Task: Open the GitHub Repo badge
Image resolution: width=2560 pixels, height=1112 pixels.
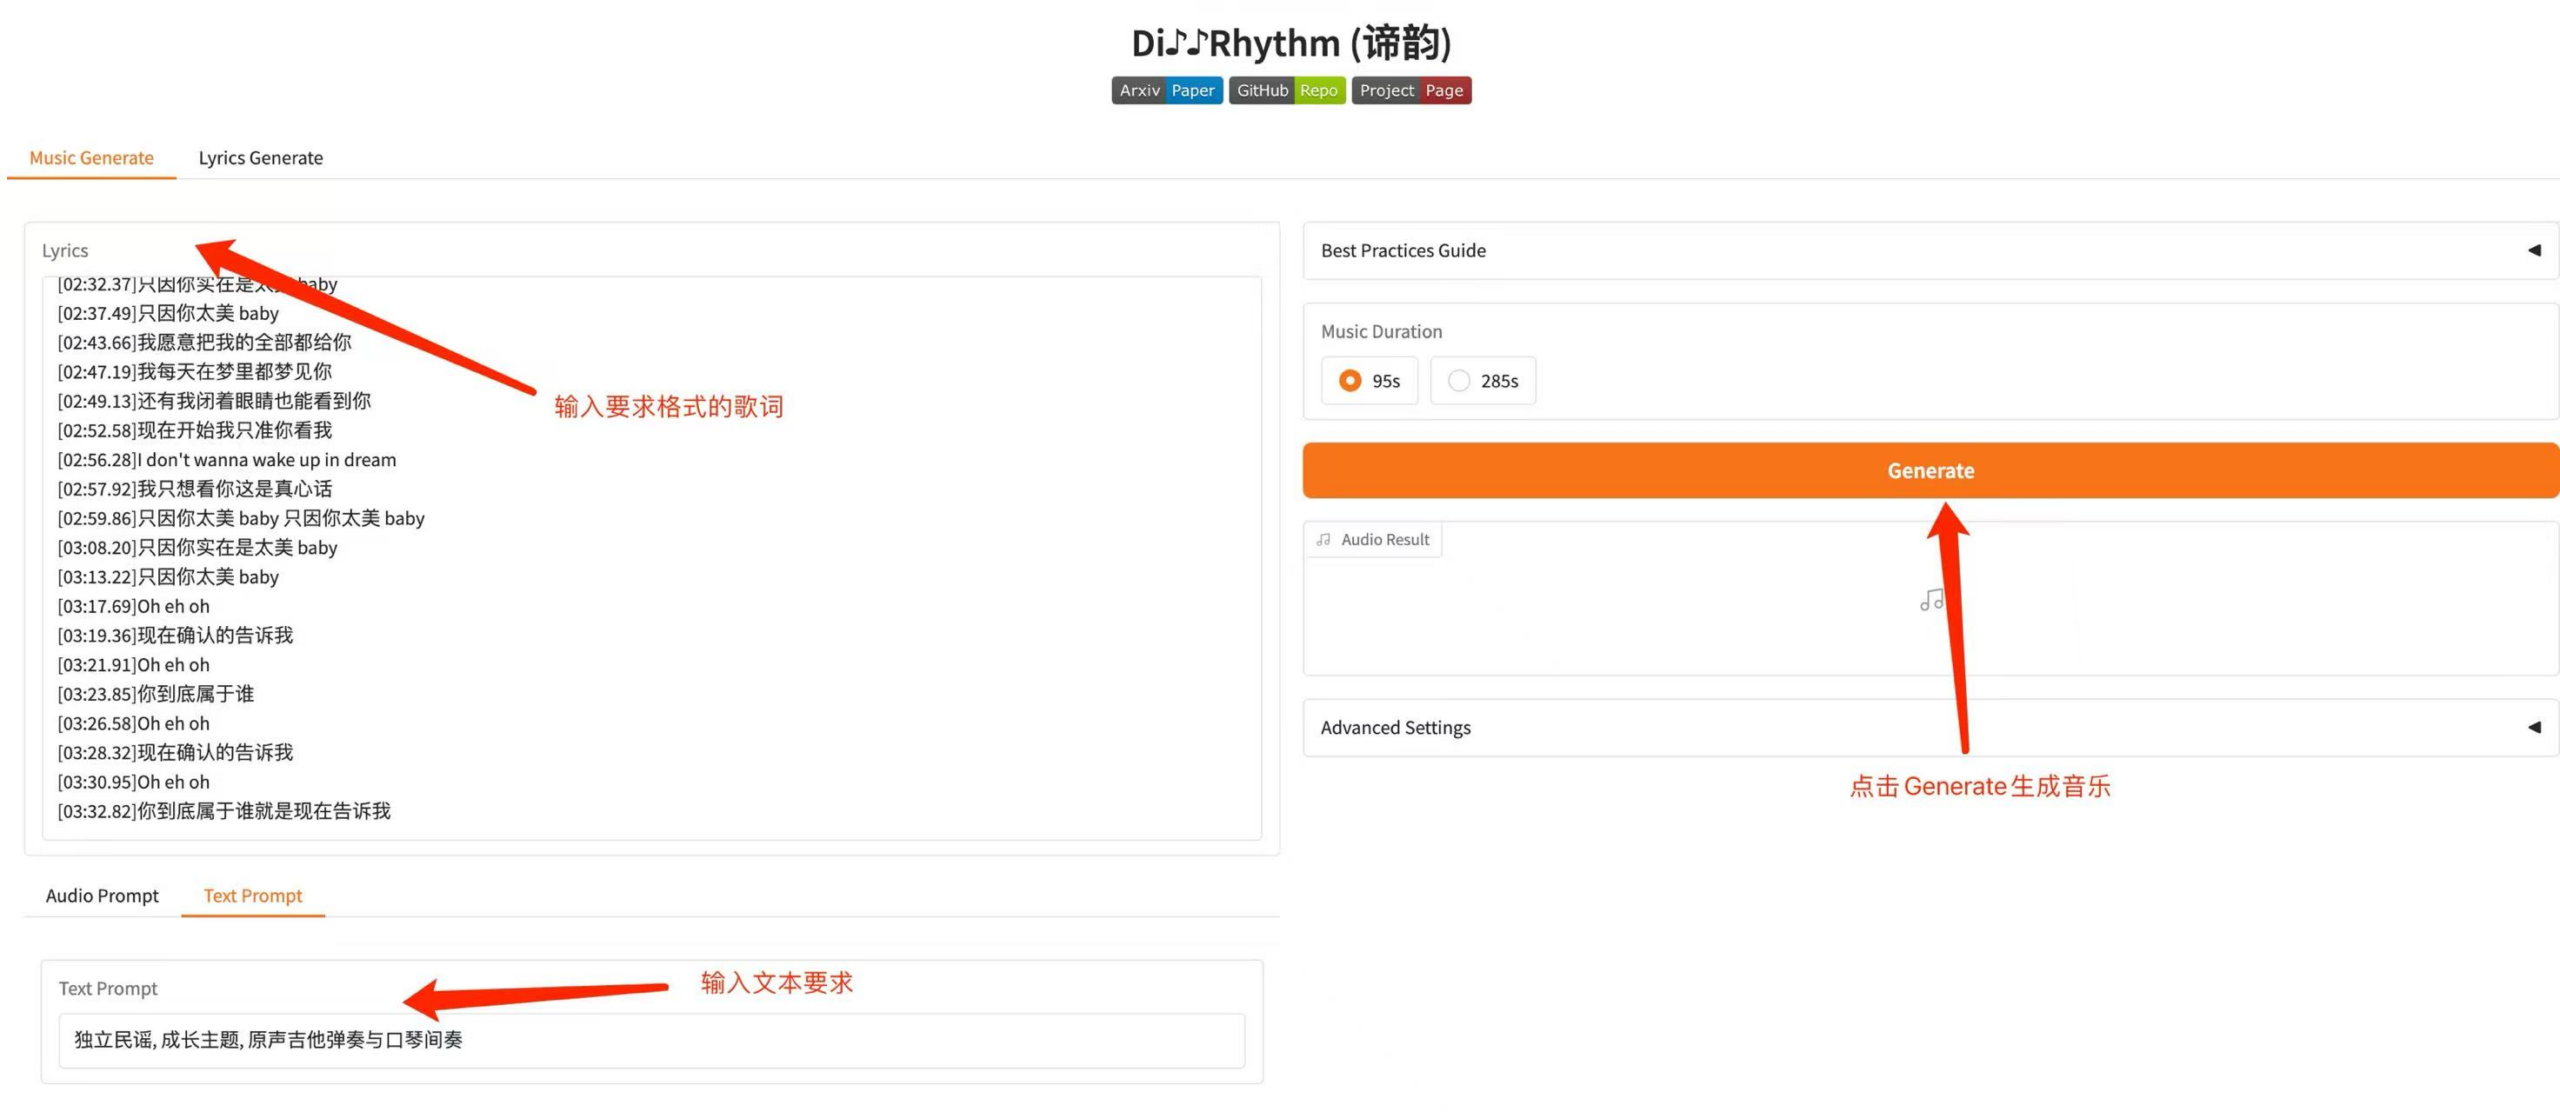Action: tap(1286, 90)
